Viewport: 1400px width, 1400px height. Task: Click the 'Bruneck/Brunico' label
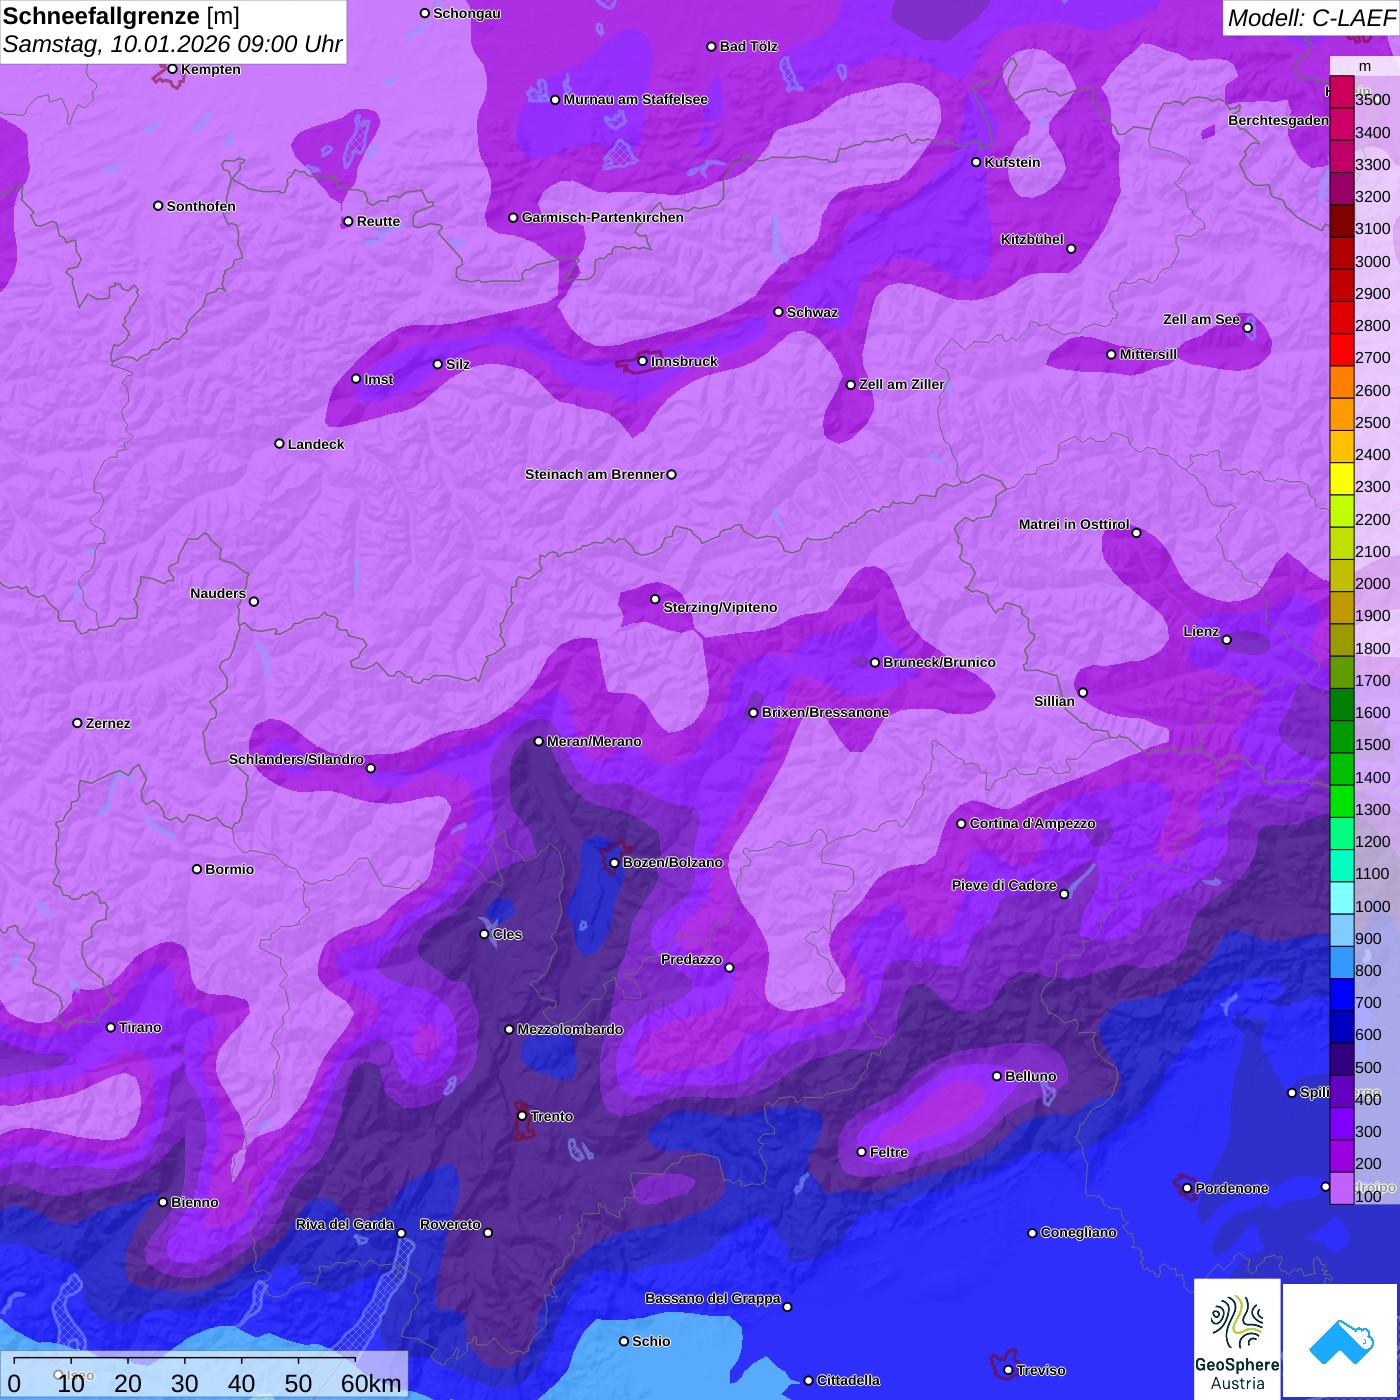[939, 662]
